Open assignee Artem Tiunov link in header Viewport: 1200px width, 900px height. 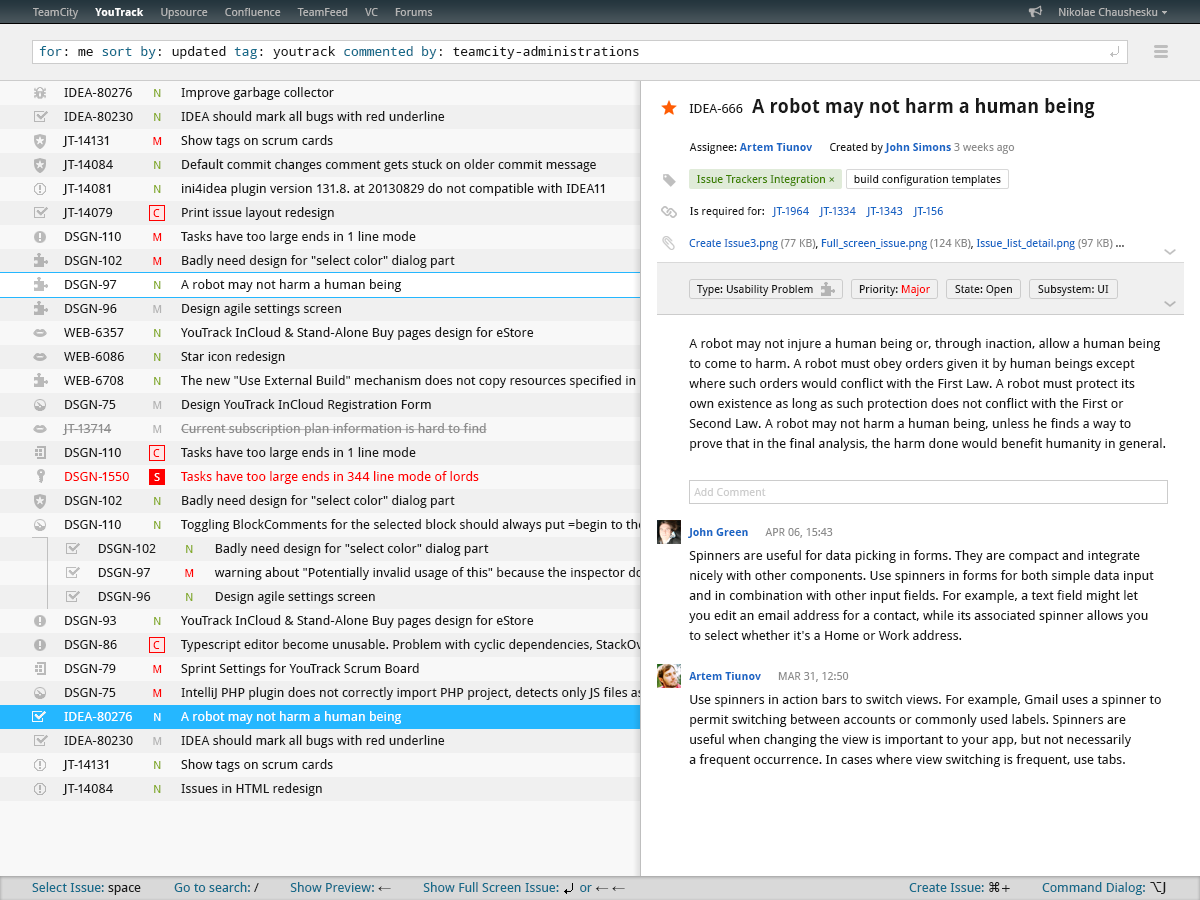pos(776,147)
